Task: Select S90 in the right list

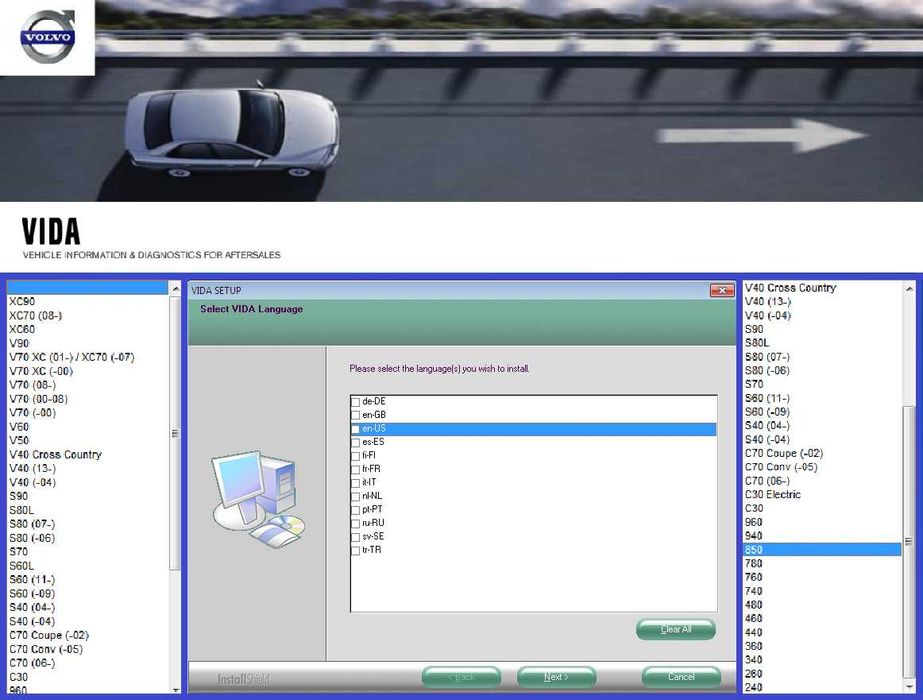Action: [822, 329]
